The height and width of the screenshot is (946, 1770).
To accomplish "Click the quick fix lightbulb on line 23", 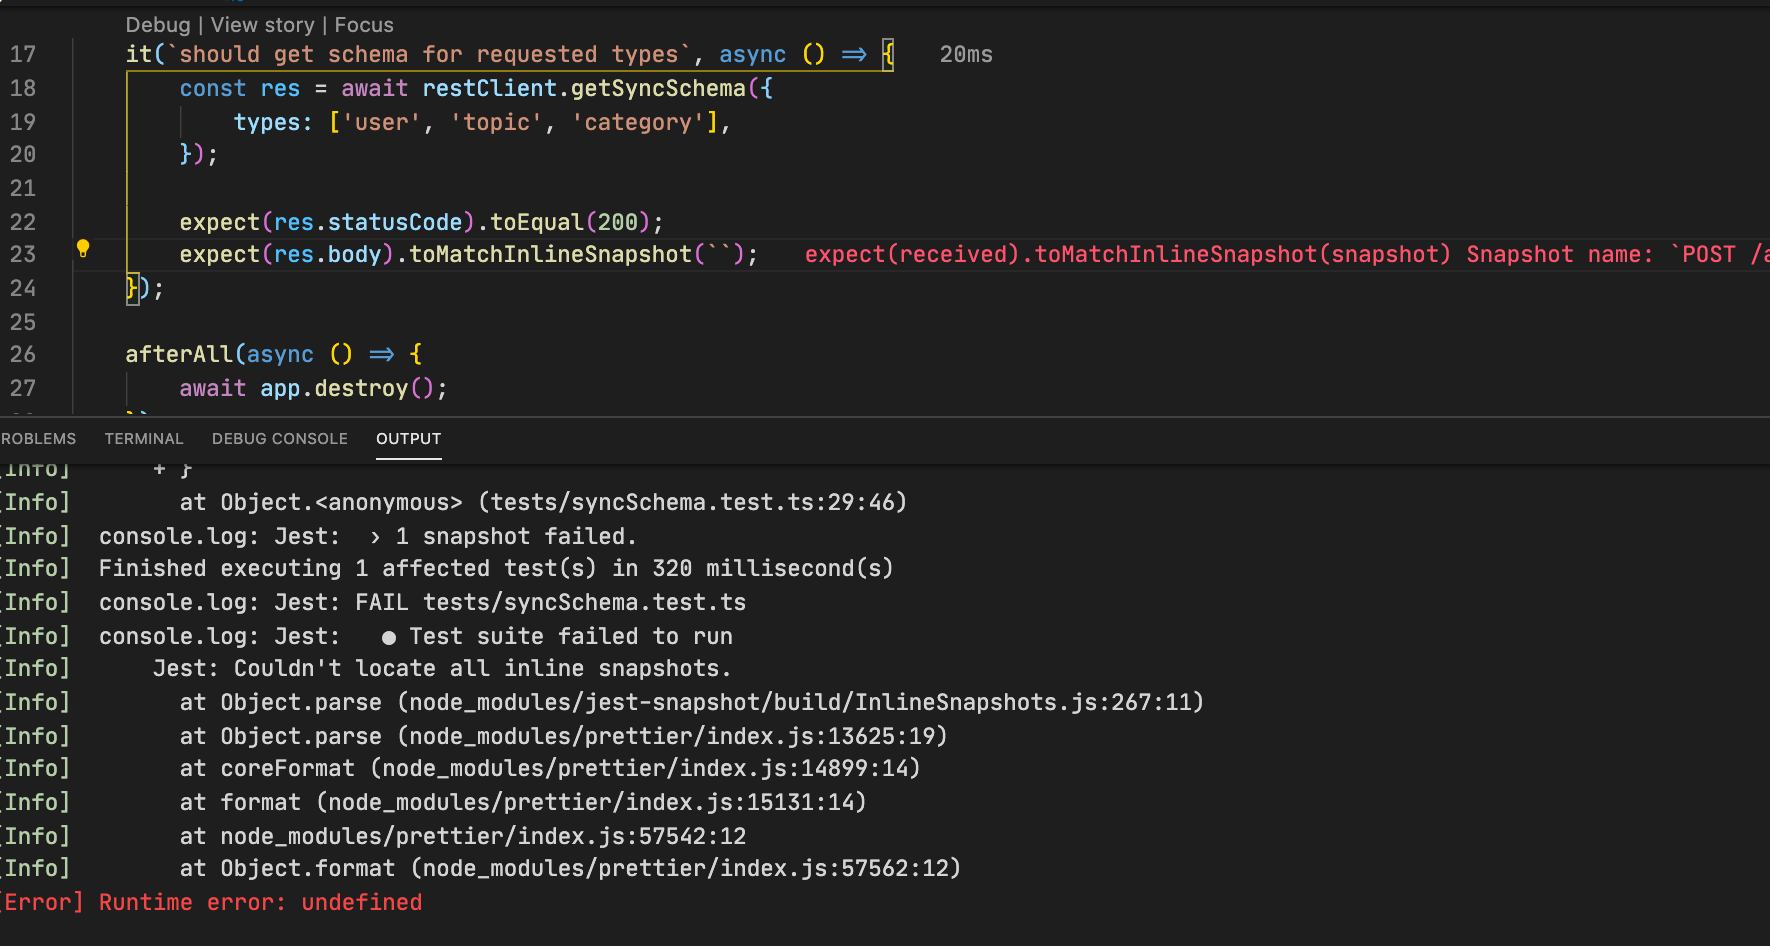I will point(83,248).
